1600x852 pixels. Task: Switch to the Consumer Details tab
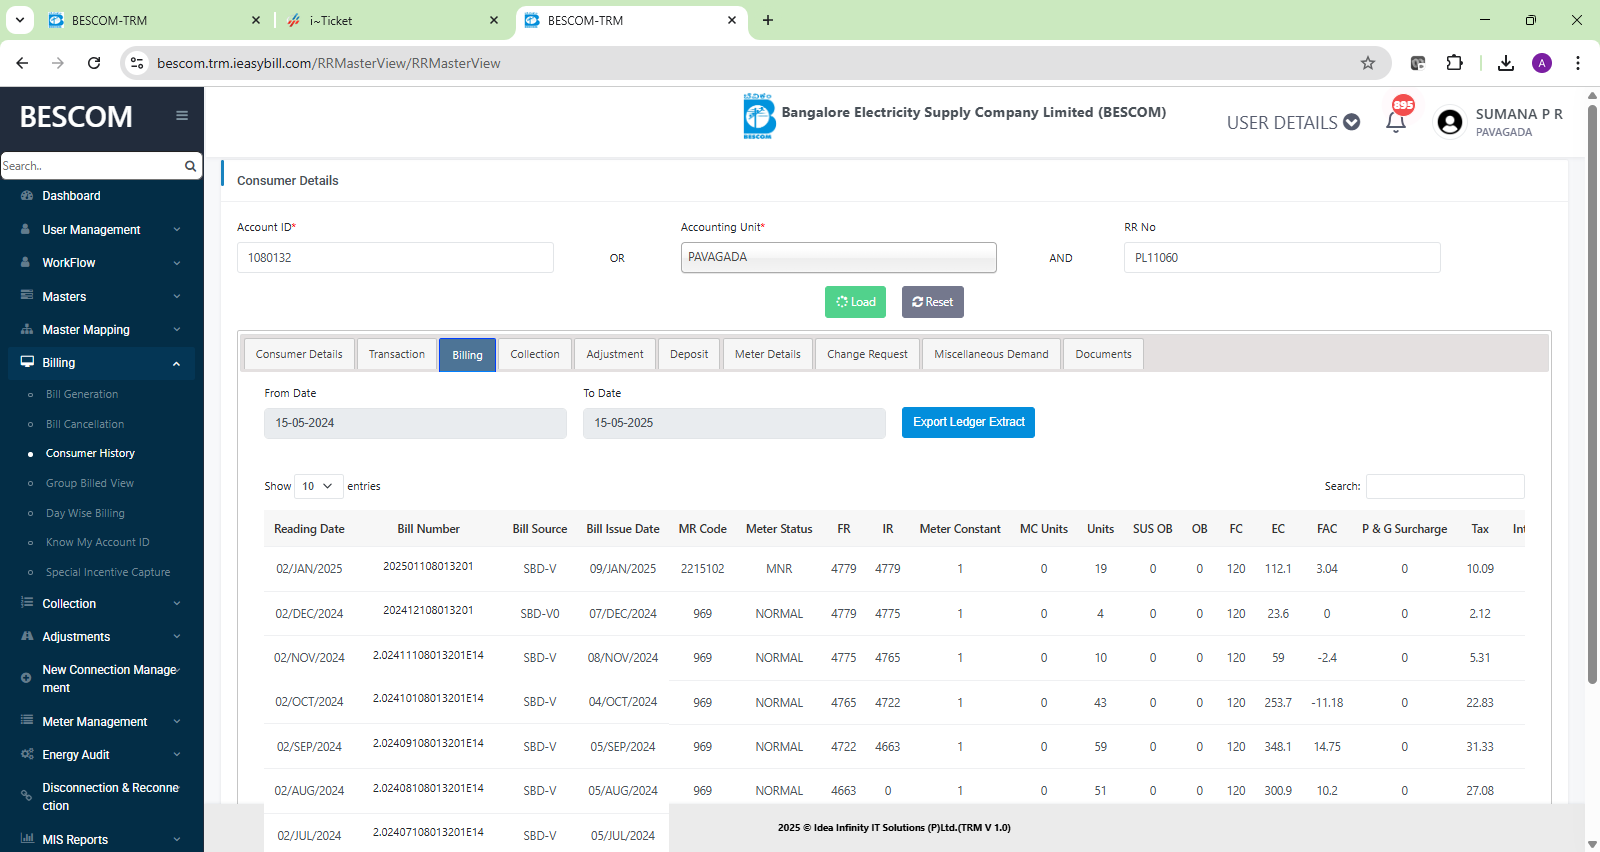299,354
